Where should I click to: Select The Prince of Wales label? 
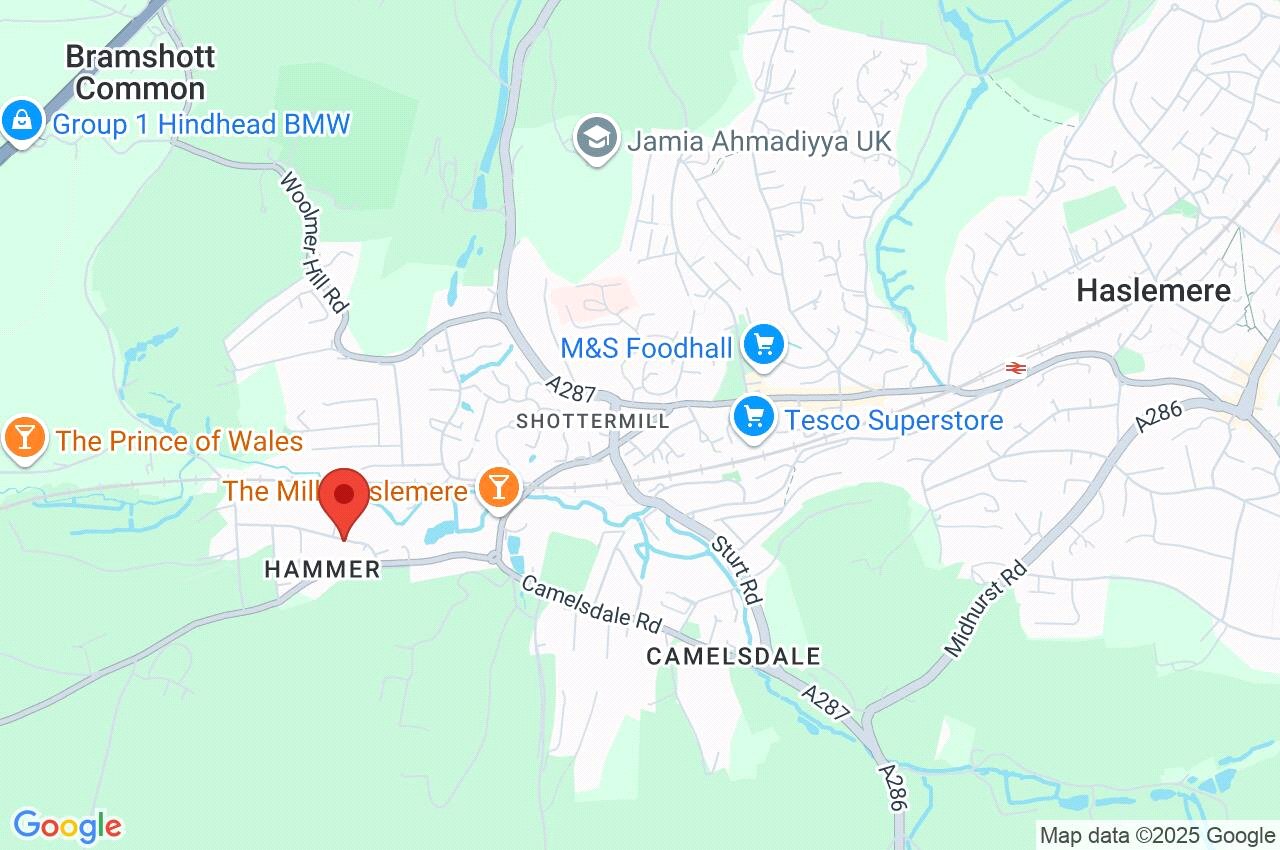(x=179, y=440)
